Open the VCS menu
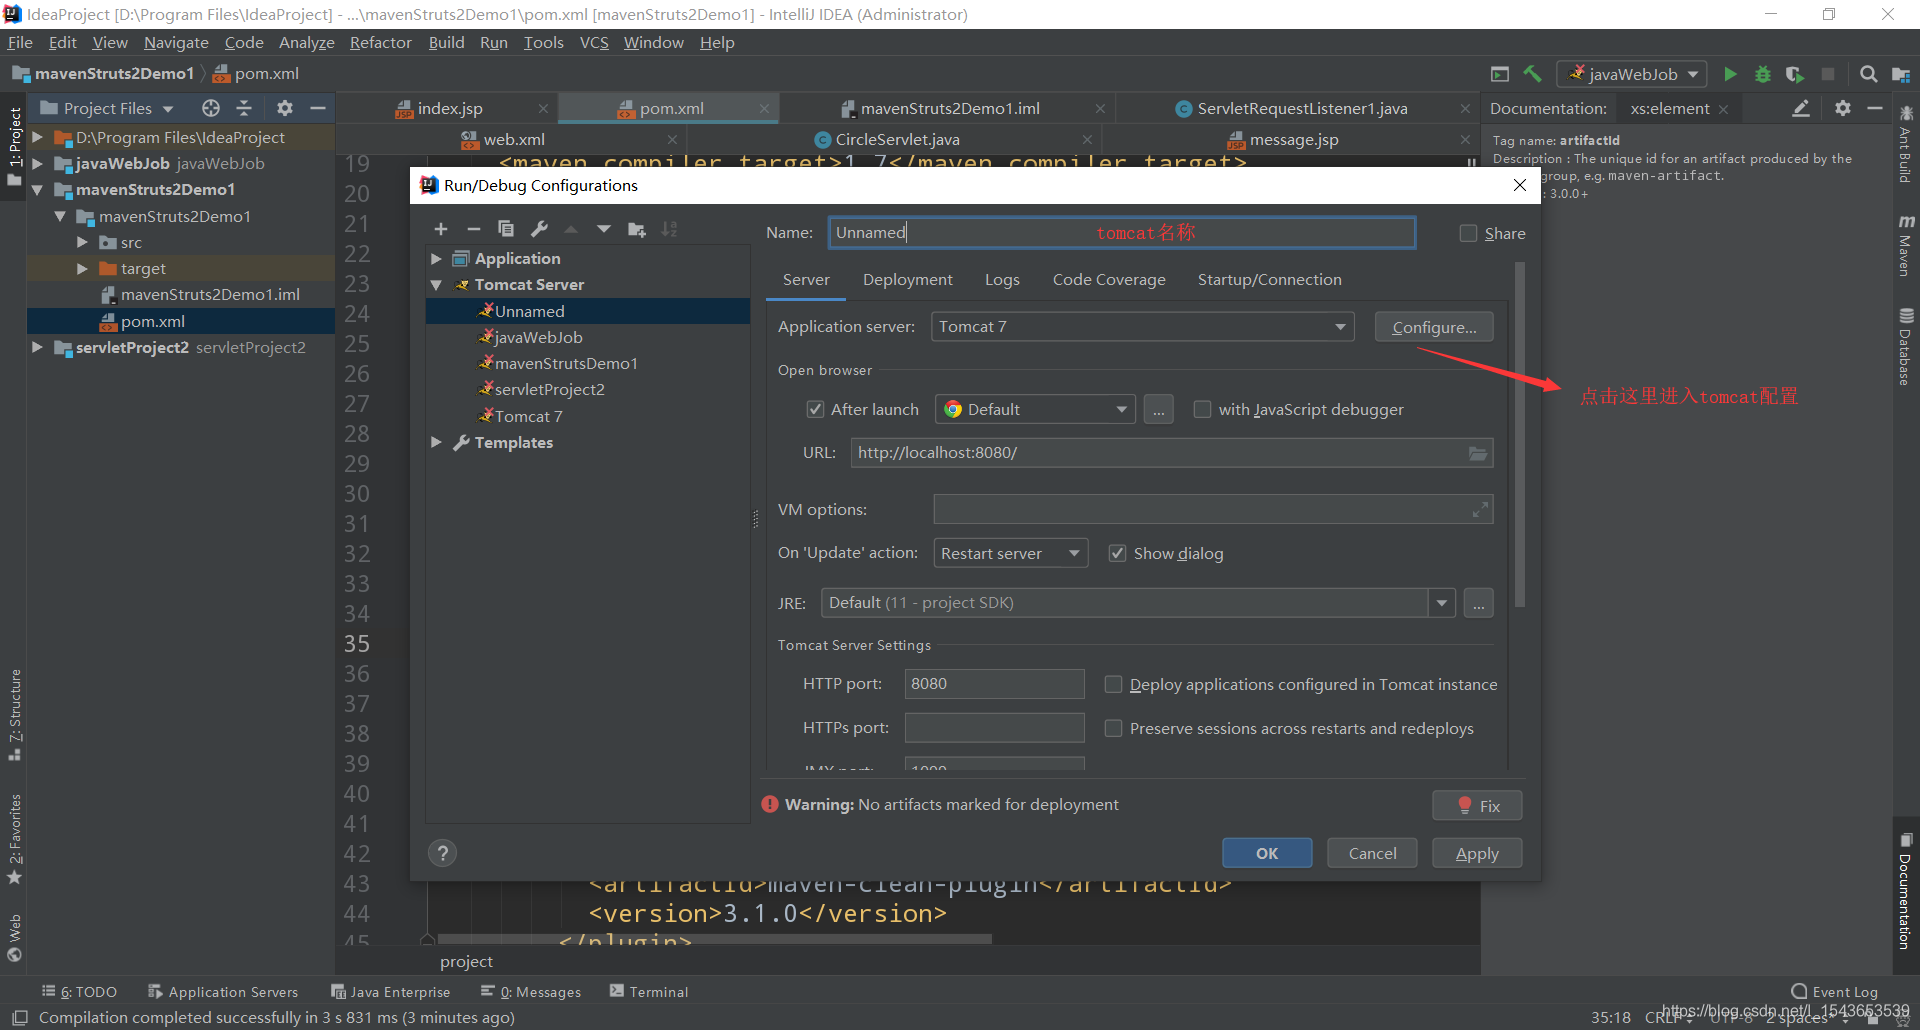This screenshot has height=1030, width=1920. coord(594,42)
